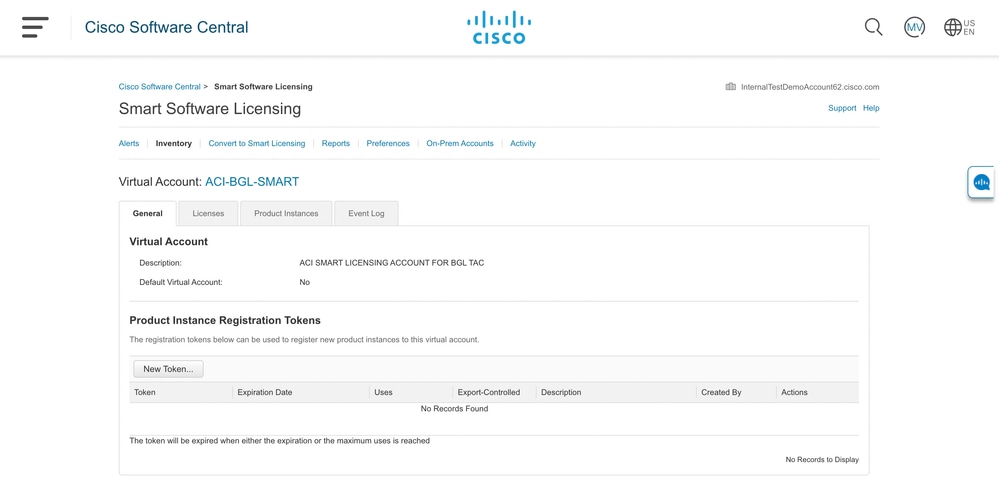Open the Reports section
The width and height of the screenshot is (999, 477).
click(x=336, y=143)
